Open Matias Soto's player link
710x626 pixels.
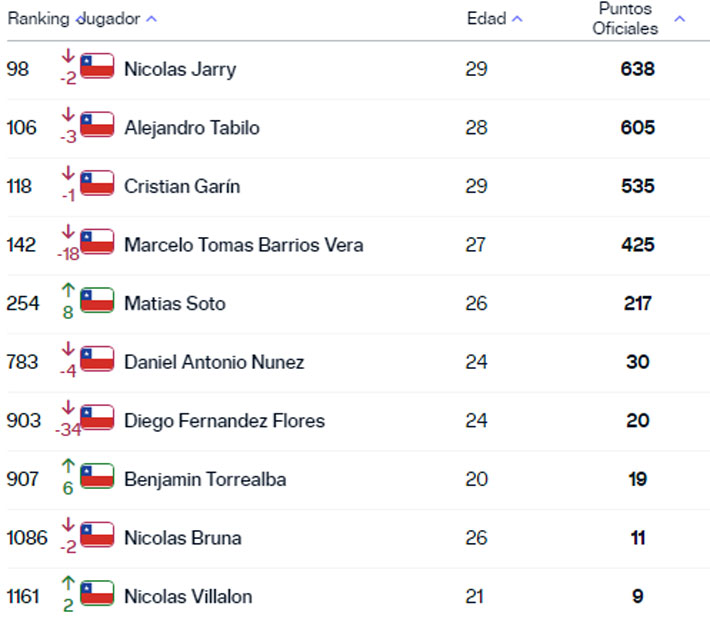(x=174, y=304)
